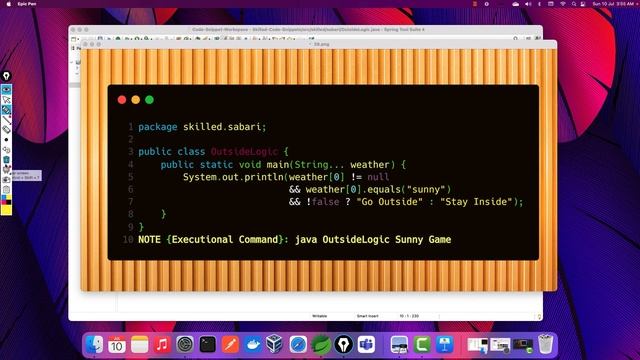640x360 pixels.
Task: Launch Safari from the Dock
Action: 298,345
